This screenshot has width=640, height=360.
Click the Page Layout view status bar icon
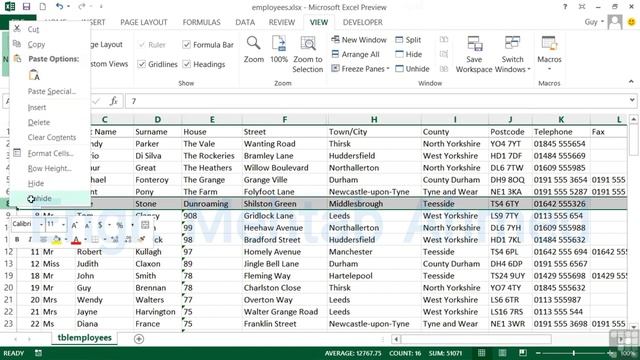[502, 353]
